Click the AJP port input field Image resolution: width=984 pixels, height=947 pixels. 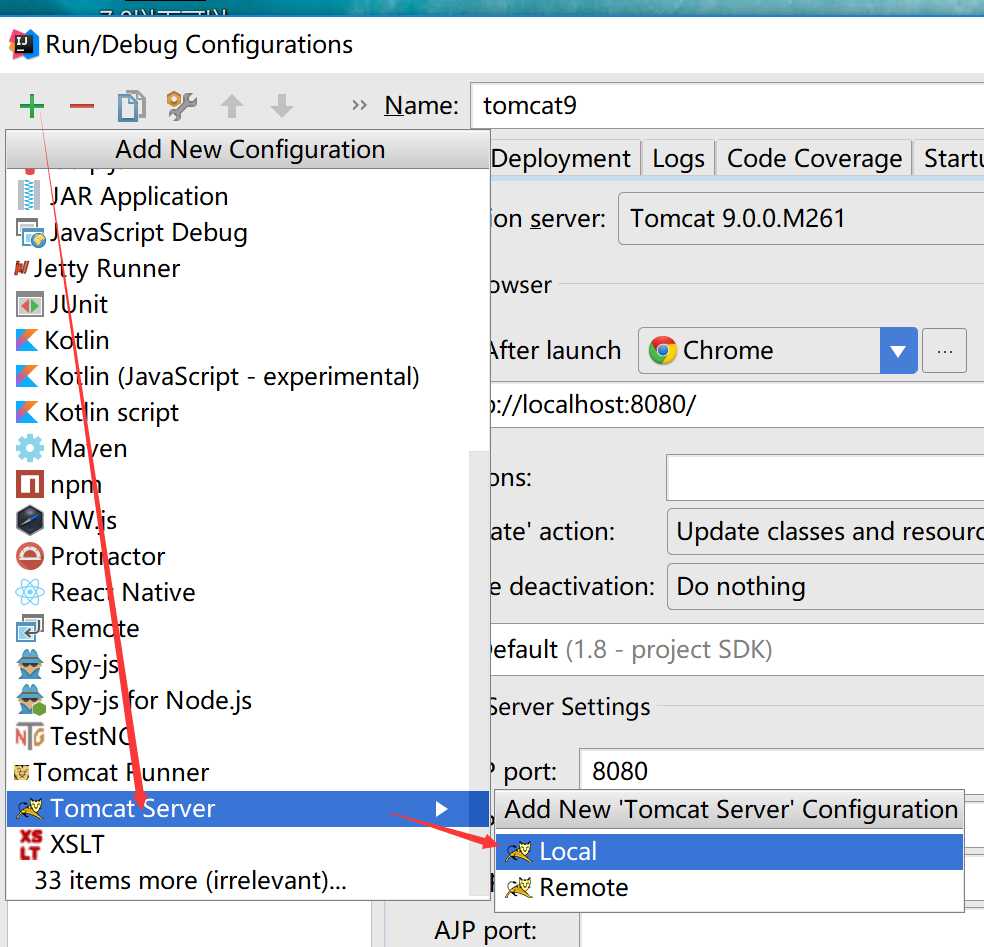[x=781, y=931]
